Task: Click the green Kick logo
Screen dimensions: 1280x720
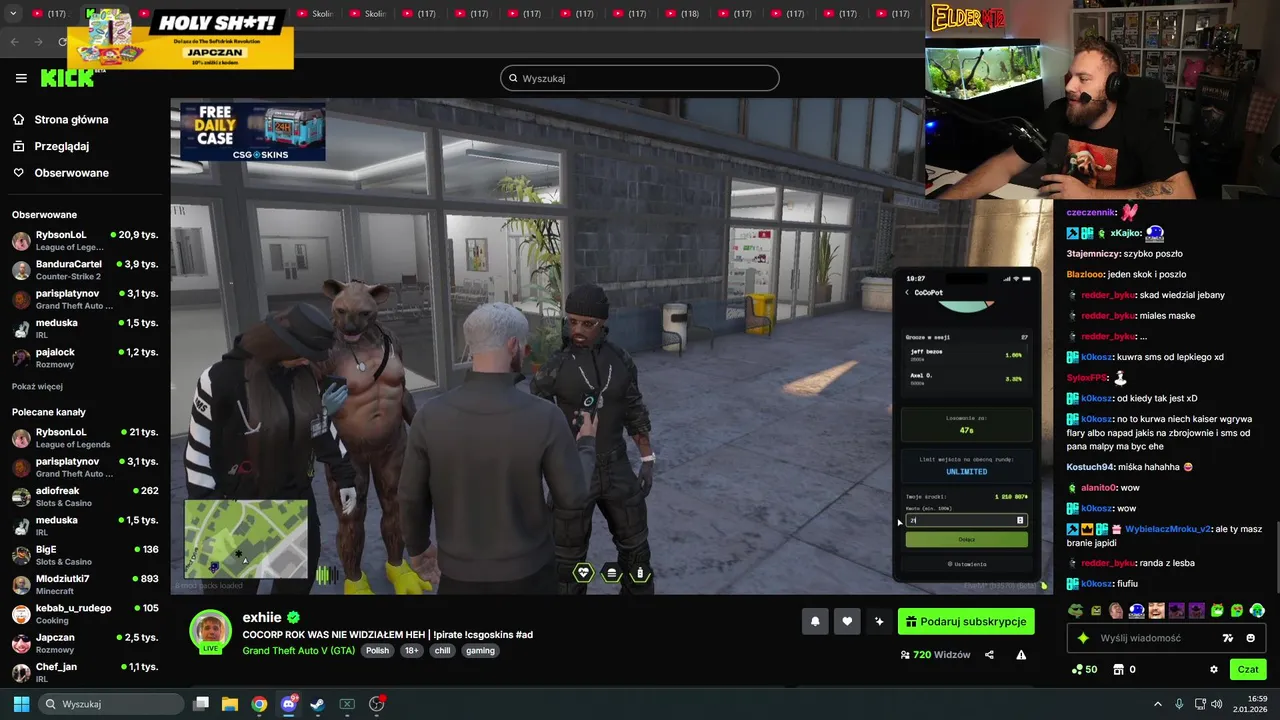Action: [x=66, y=78]
